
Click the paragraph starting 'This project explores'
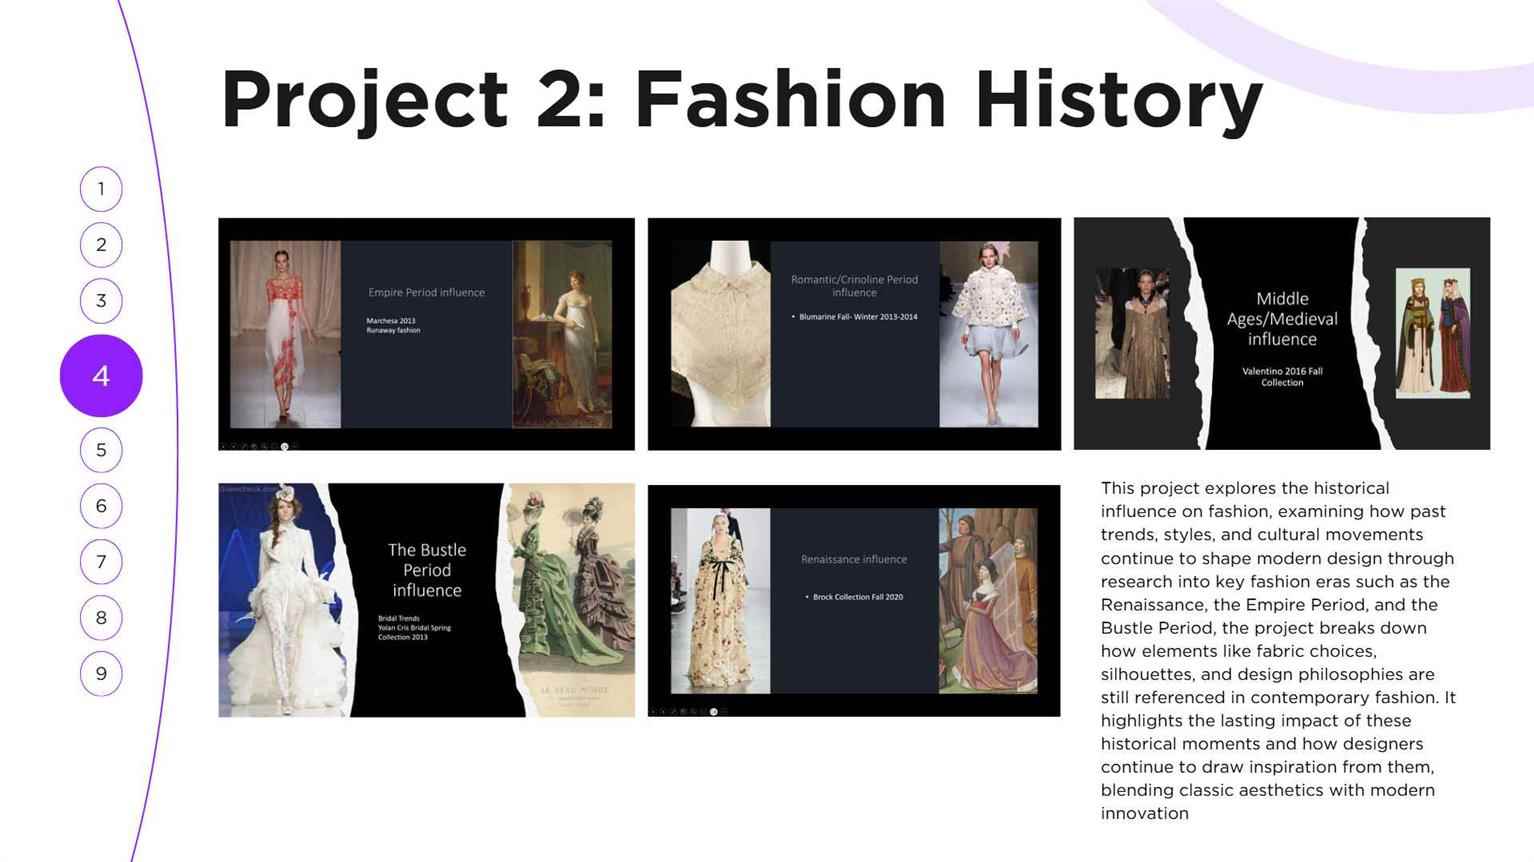[x=1278, y=651]
